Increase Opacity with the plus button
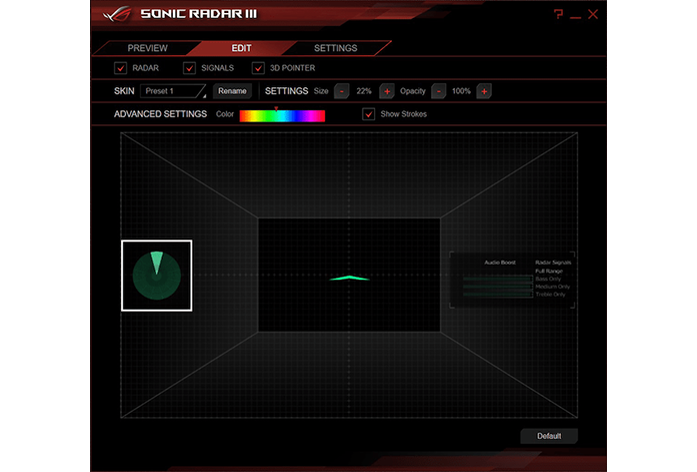Image resolution: width=697 pixels, height=472 pixels. pos(484,91)
